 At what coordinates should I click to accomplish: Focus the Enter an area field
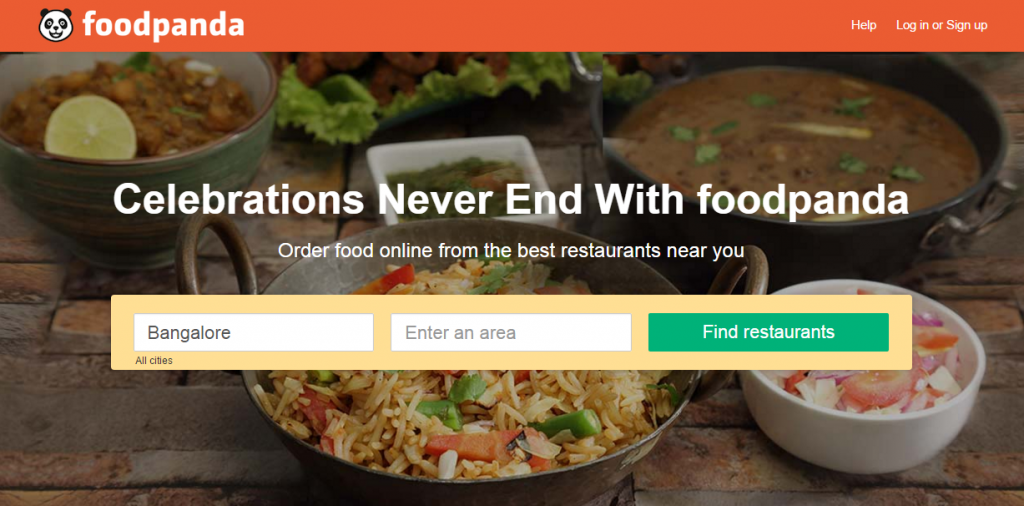(x=511, y=332)
